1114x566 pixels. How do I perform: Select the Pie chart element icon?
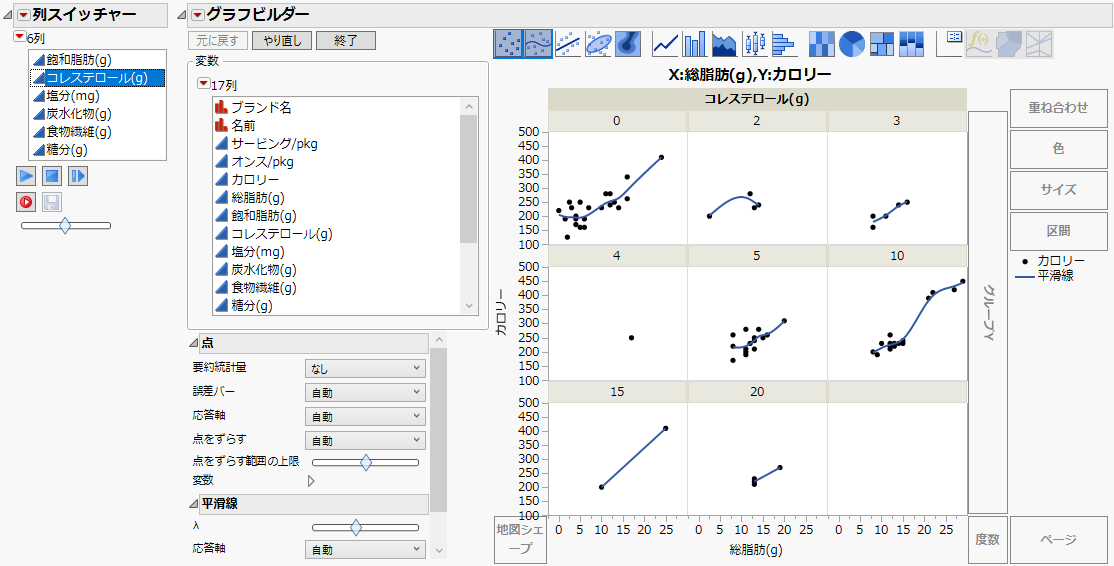point(852,44)
